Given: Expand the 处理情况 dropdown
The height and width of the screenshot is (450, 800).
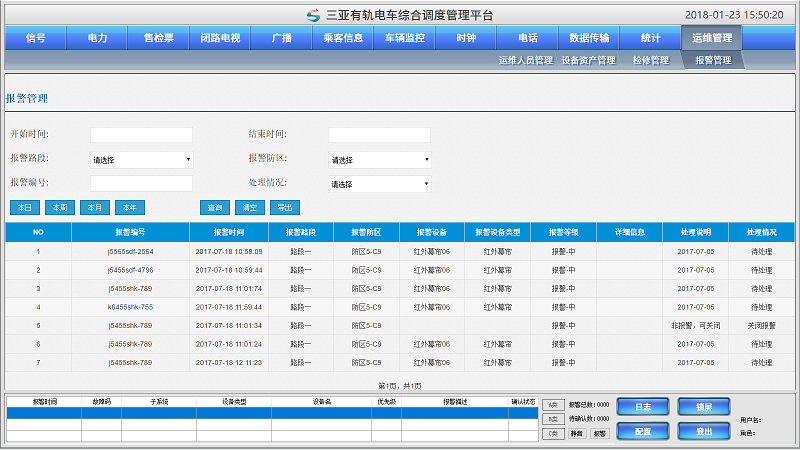Looking at the screenshot, I should [380, 184].
